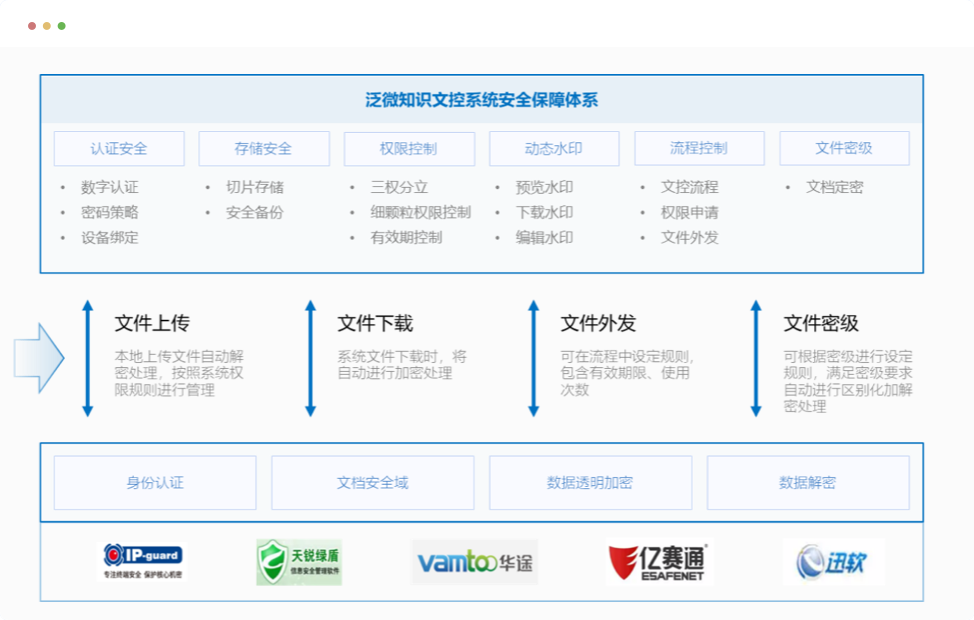Click the double arrow beside 文件密级
The width and height of the screenshot is (974, 620).
click(756, 357)
